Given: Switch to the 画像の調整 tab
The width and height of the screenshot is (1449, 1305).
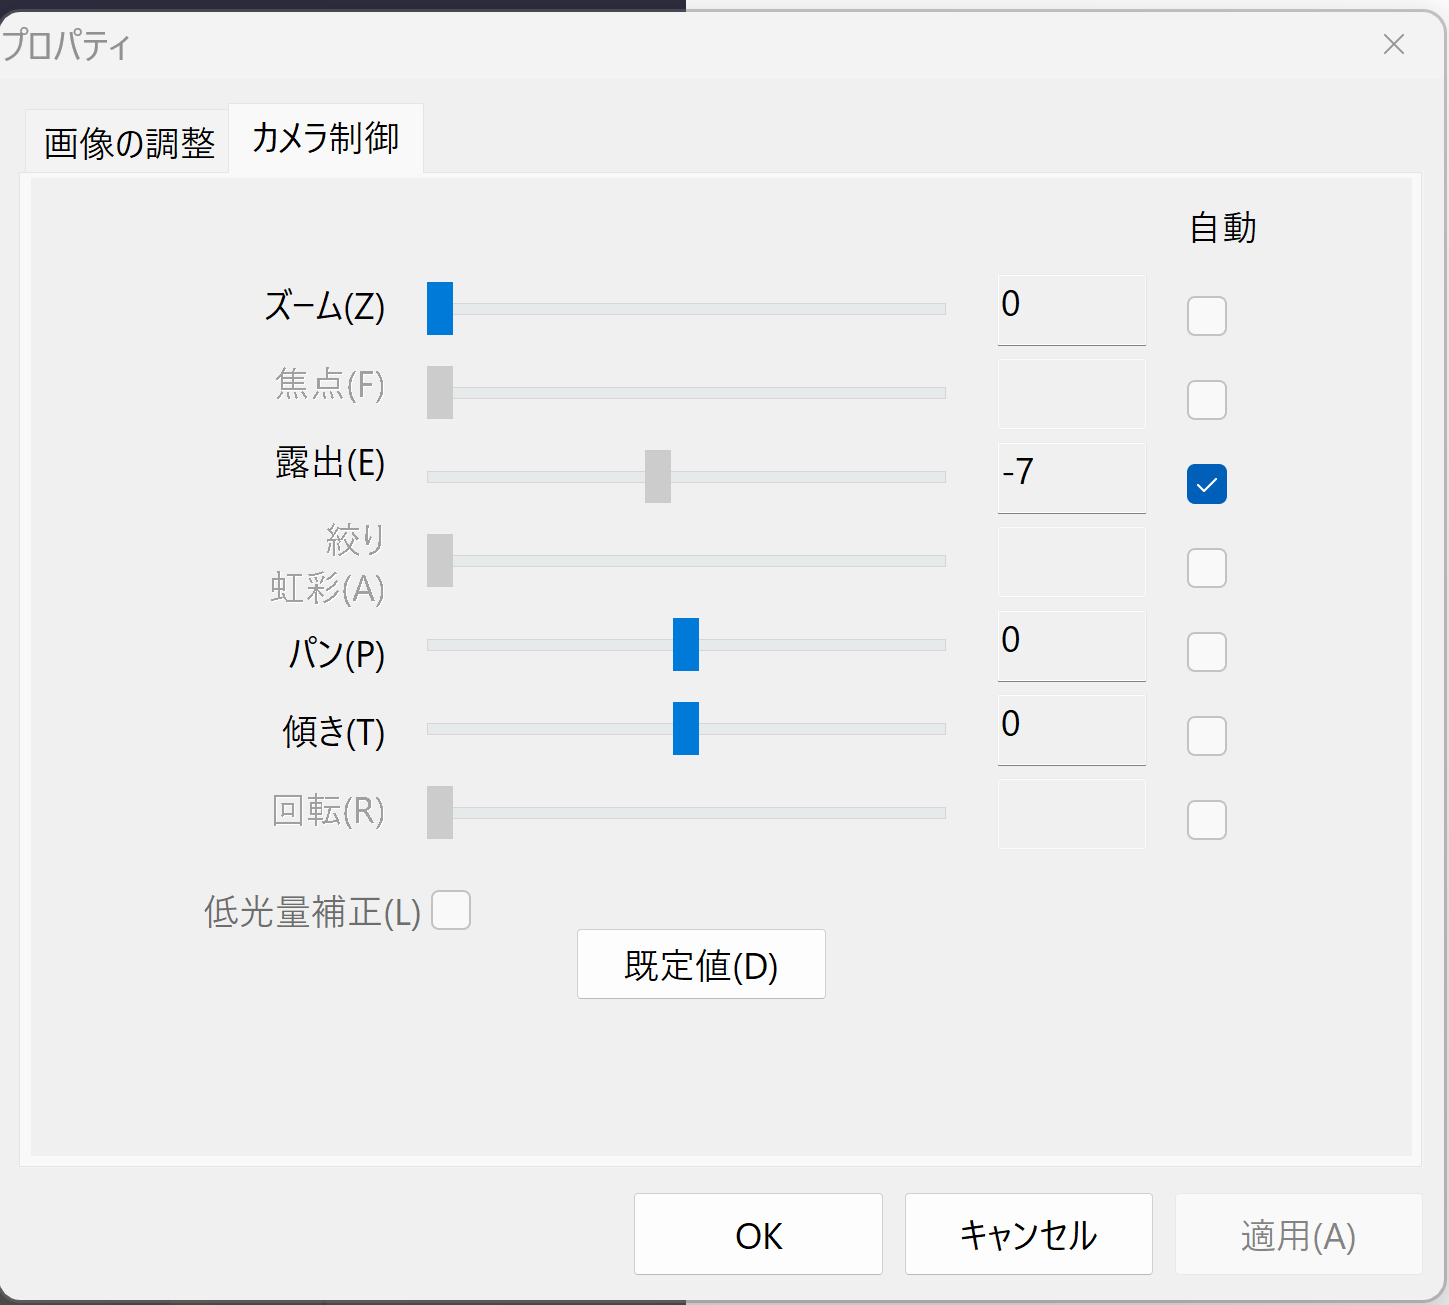Looking at the screenshot, I should pos(126,141).
